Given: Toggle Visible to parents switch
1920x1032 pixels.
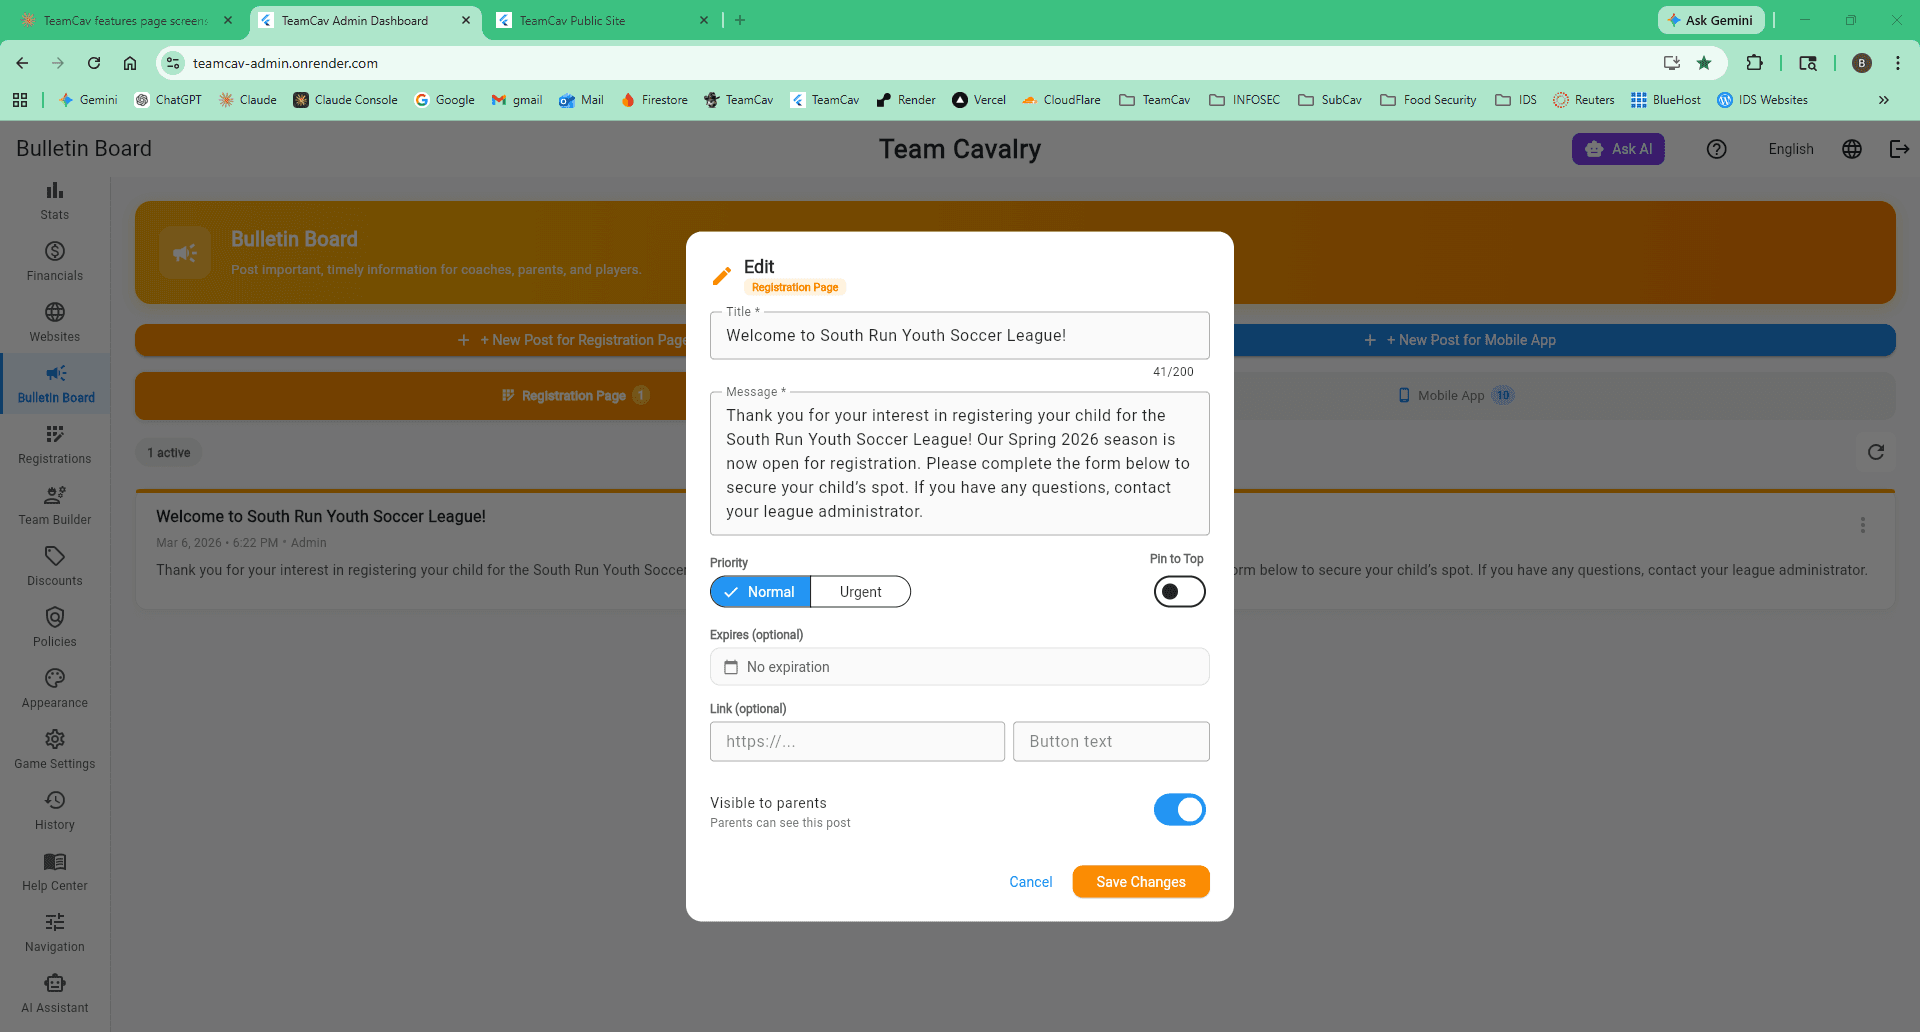Looking at the screenshot, I should click(1179, 810).
